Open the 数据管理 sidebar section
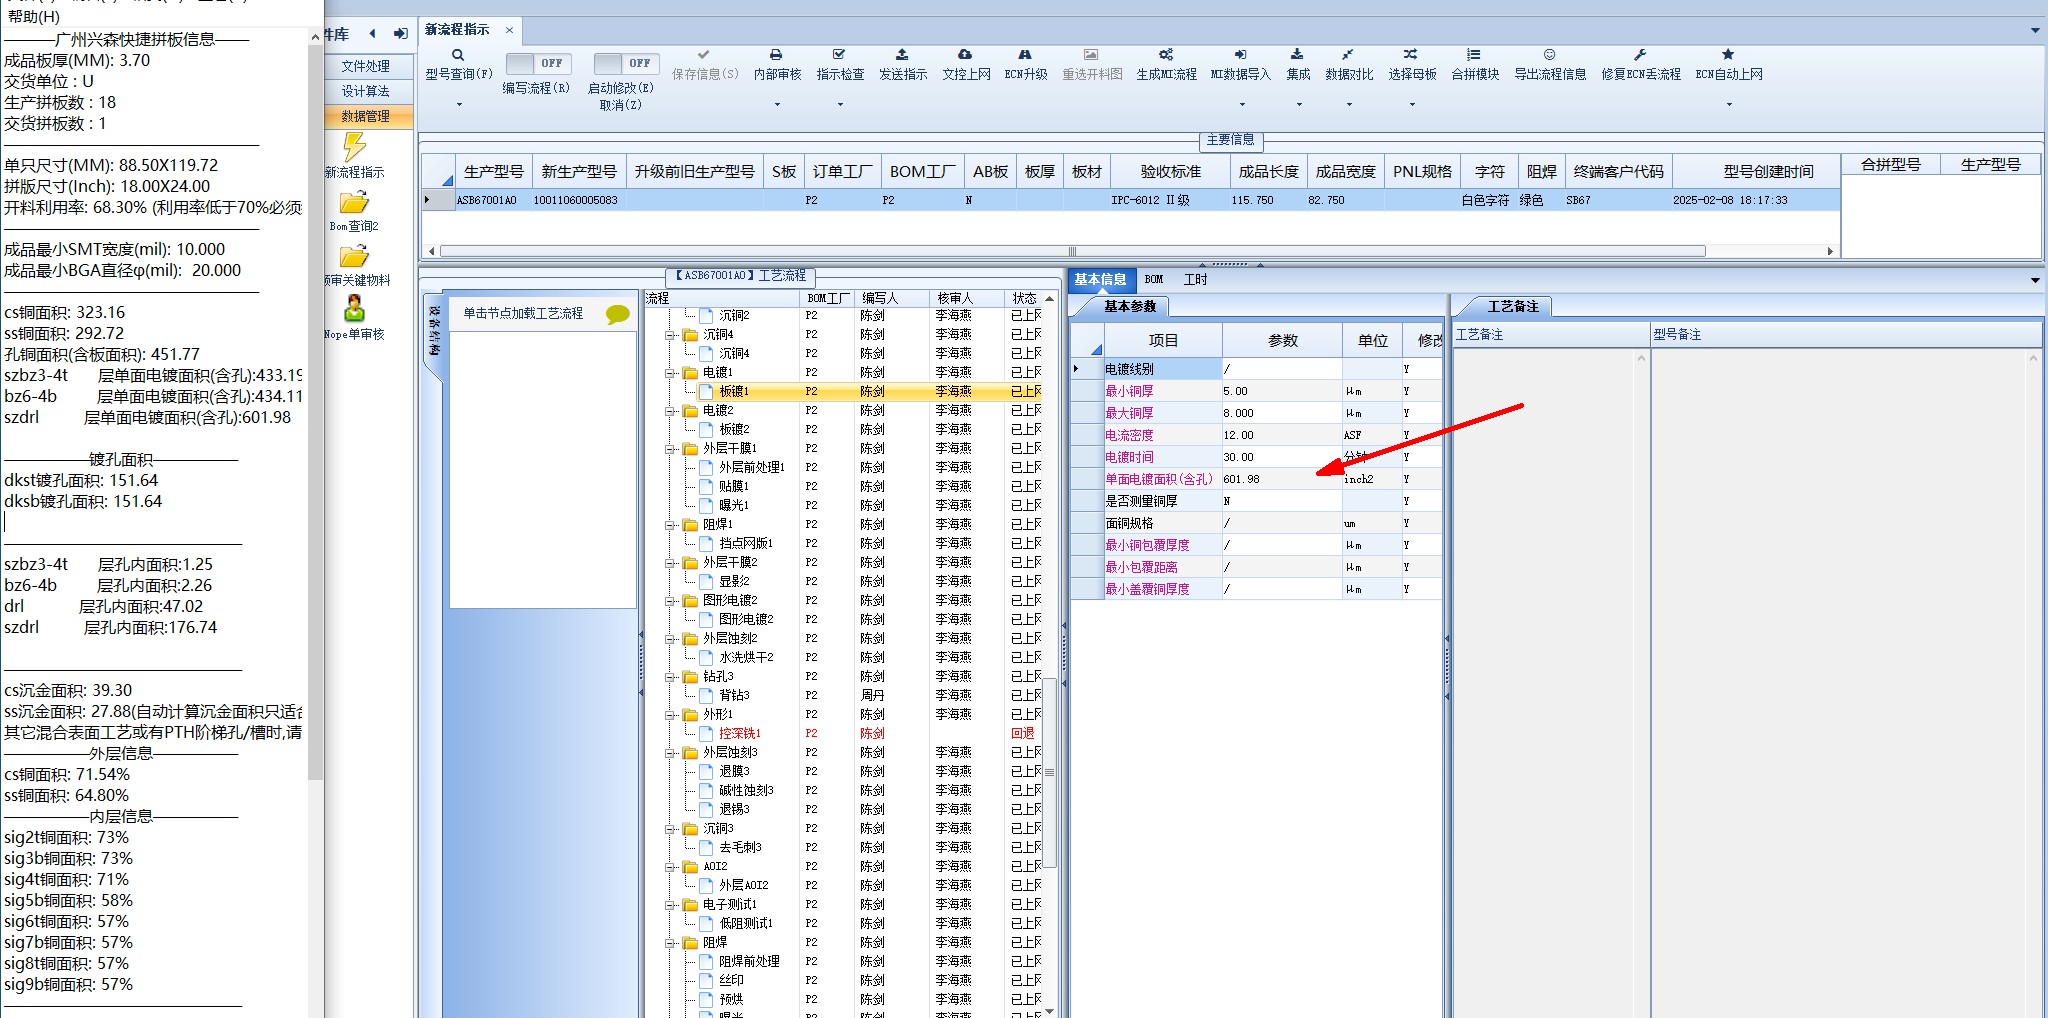The height and width of the screenshot is (1018, 2048). 366,116
